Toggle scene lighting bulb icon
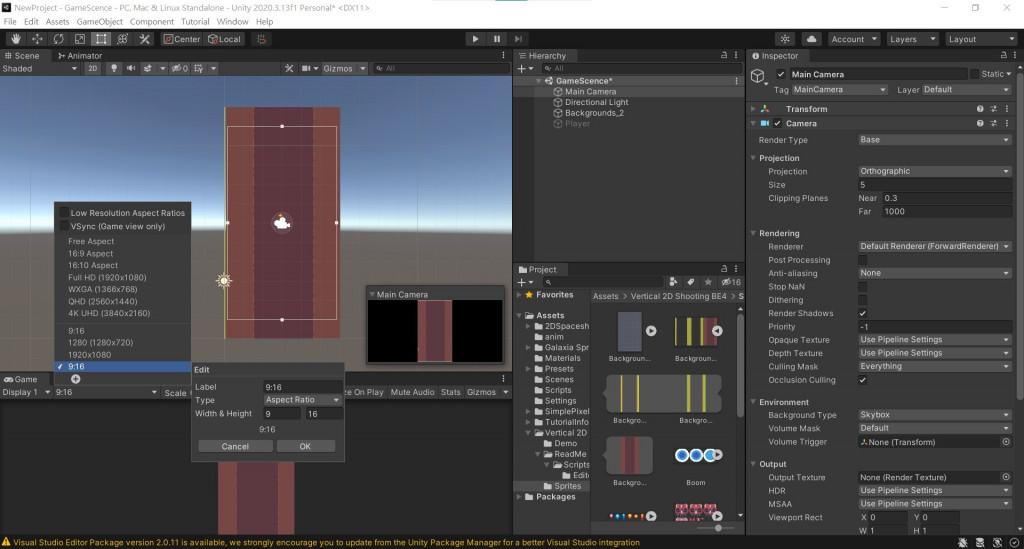Image resolution: width=1024 pixels, height=549 pixels. click(x=114, y=69)
